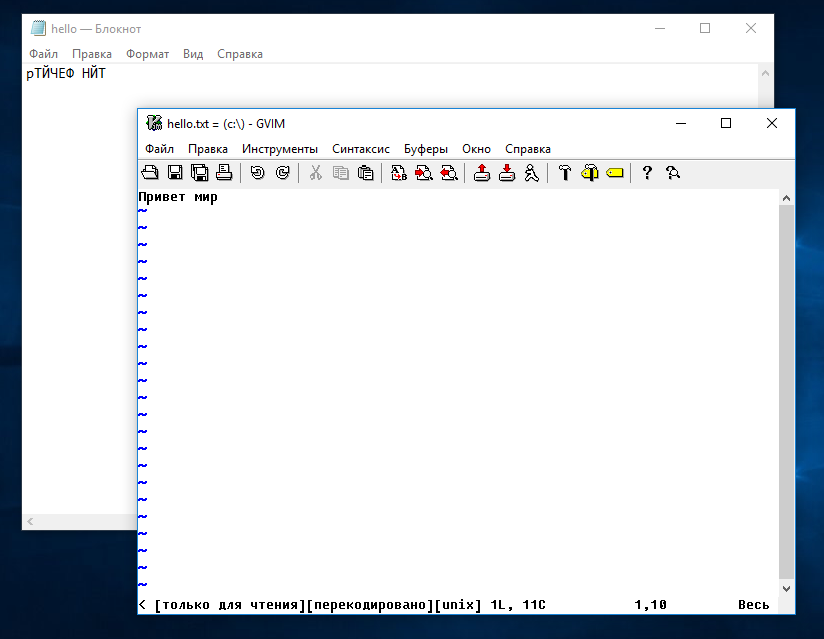Click the Save All files toolbar icon
The width and height of the screenshot is (824, 639).
coord(200,172)
